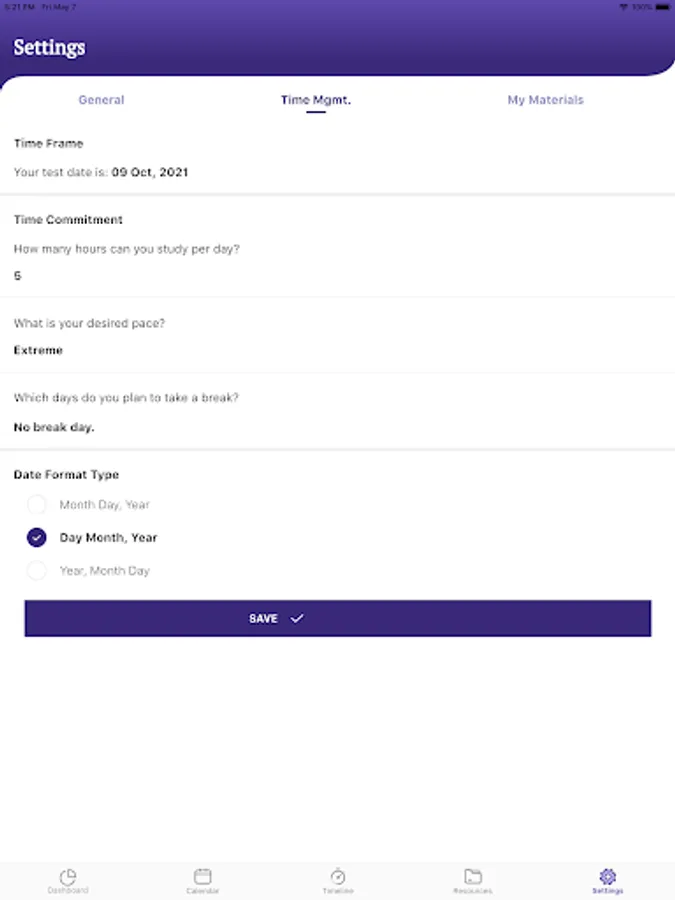Choose Year, Month Day format option
The height and width of the screenshot is (900, 675).
coord(37,571)
